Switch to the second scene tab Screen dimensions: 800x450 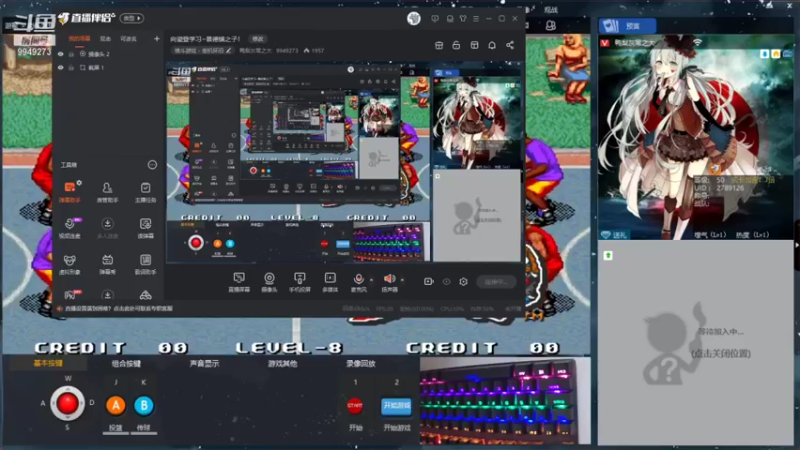pyautogui.click(x=105, y=39)
